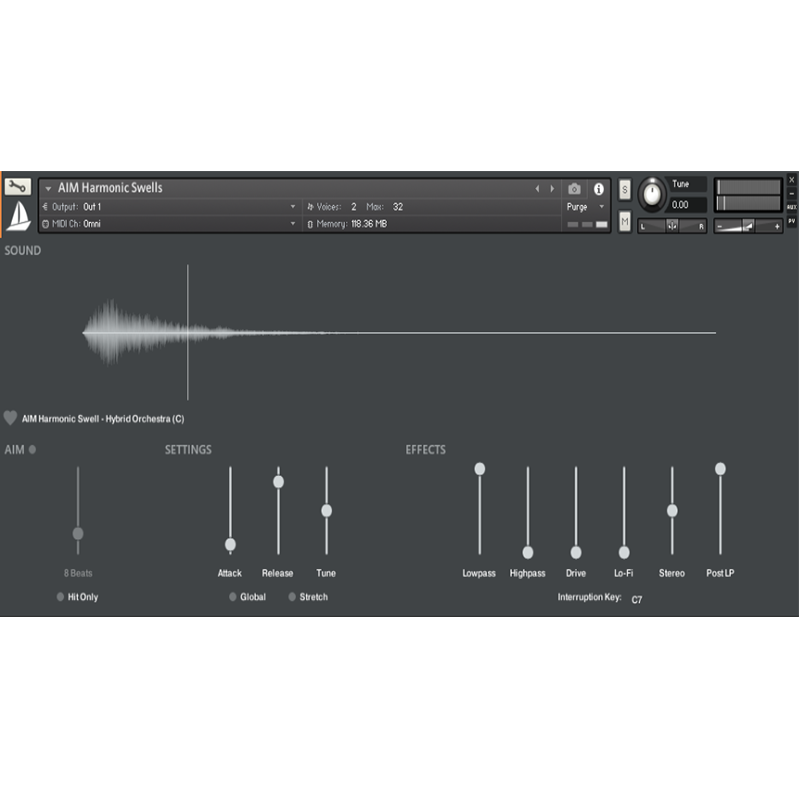This screenshot has height=800, width=800.
Task: Click the AIM Harmonic Swells instrument title
Action: (110, 188)
